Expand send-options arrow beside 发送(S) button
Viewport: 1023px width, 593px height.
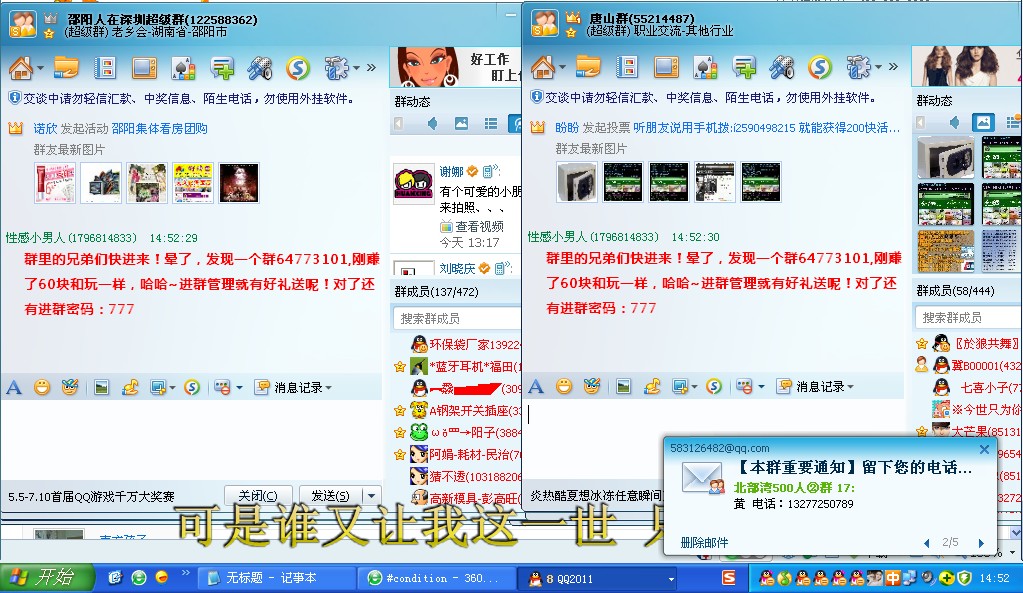[x=371, y=496]
